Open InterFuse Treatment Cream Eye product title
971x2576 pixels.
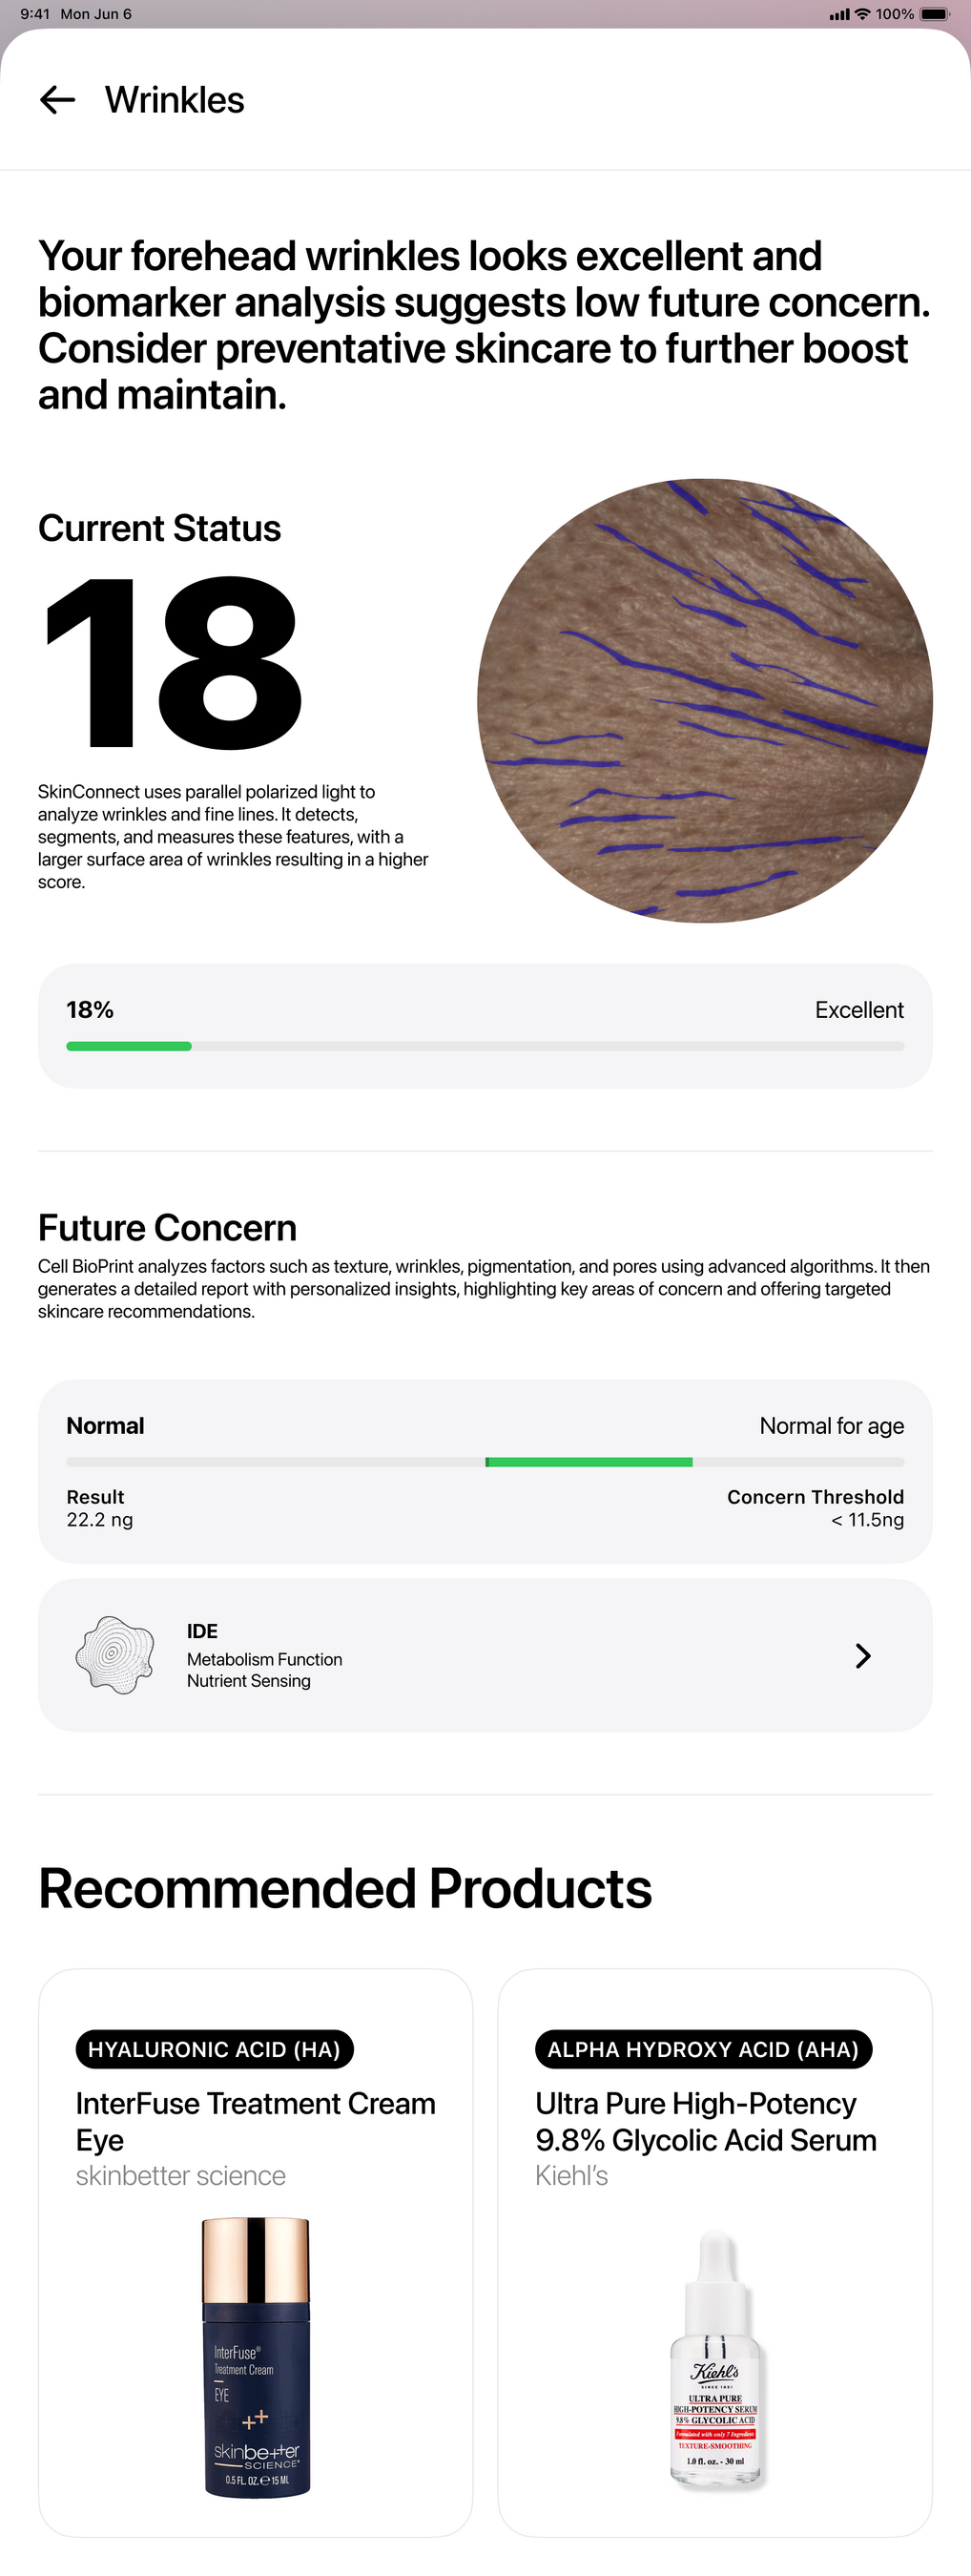point(255,2121)
